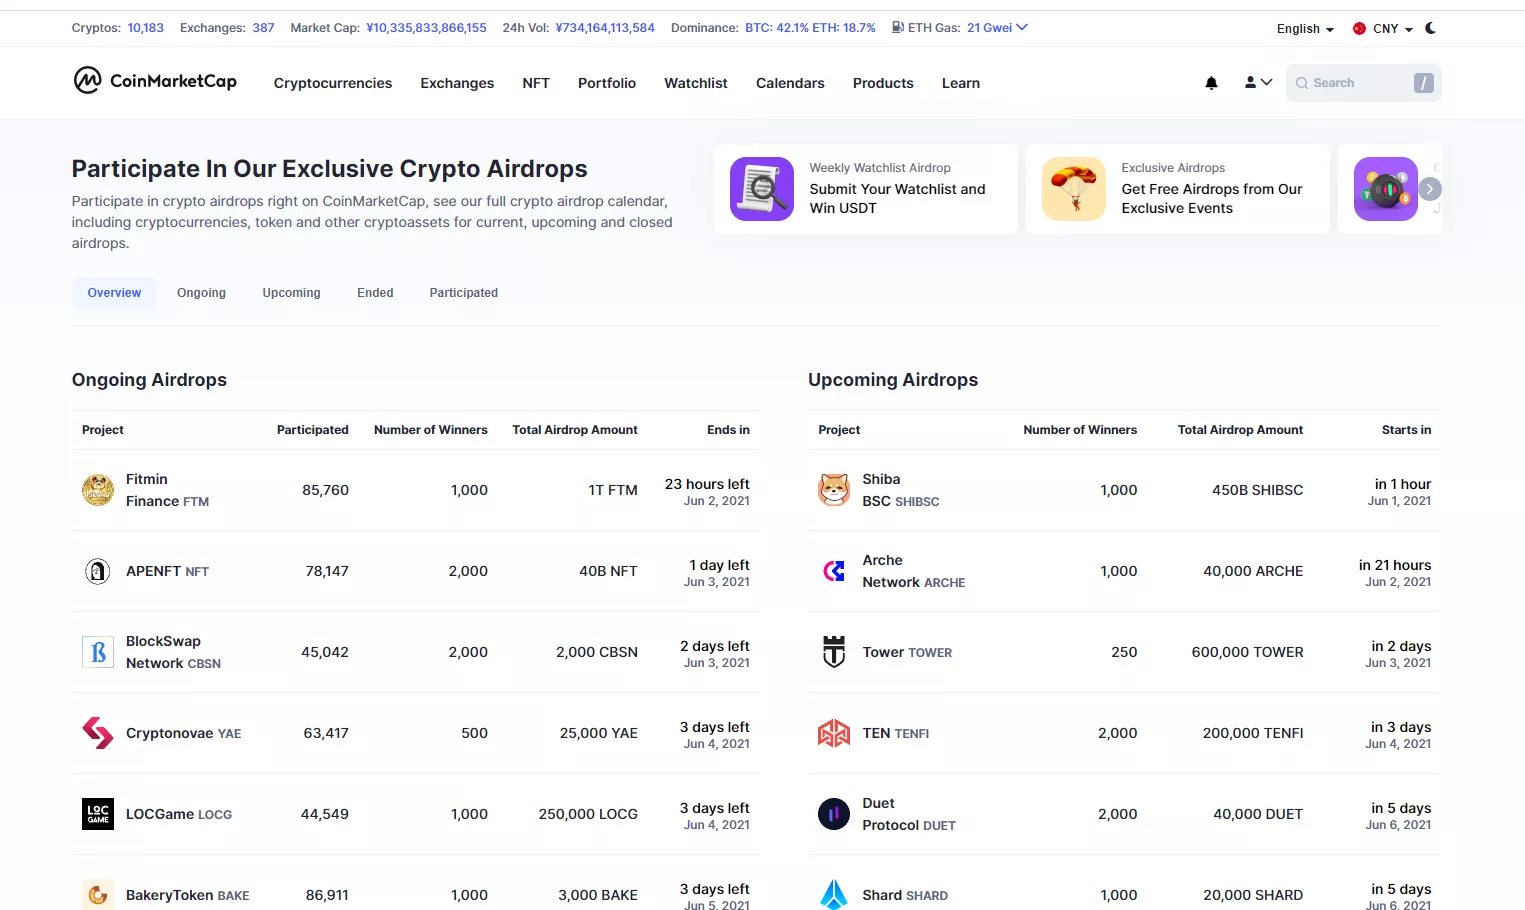Click the Shiba BSC icon
1525x910 pixels.
pyautogui.click(x=834, y=490)
